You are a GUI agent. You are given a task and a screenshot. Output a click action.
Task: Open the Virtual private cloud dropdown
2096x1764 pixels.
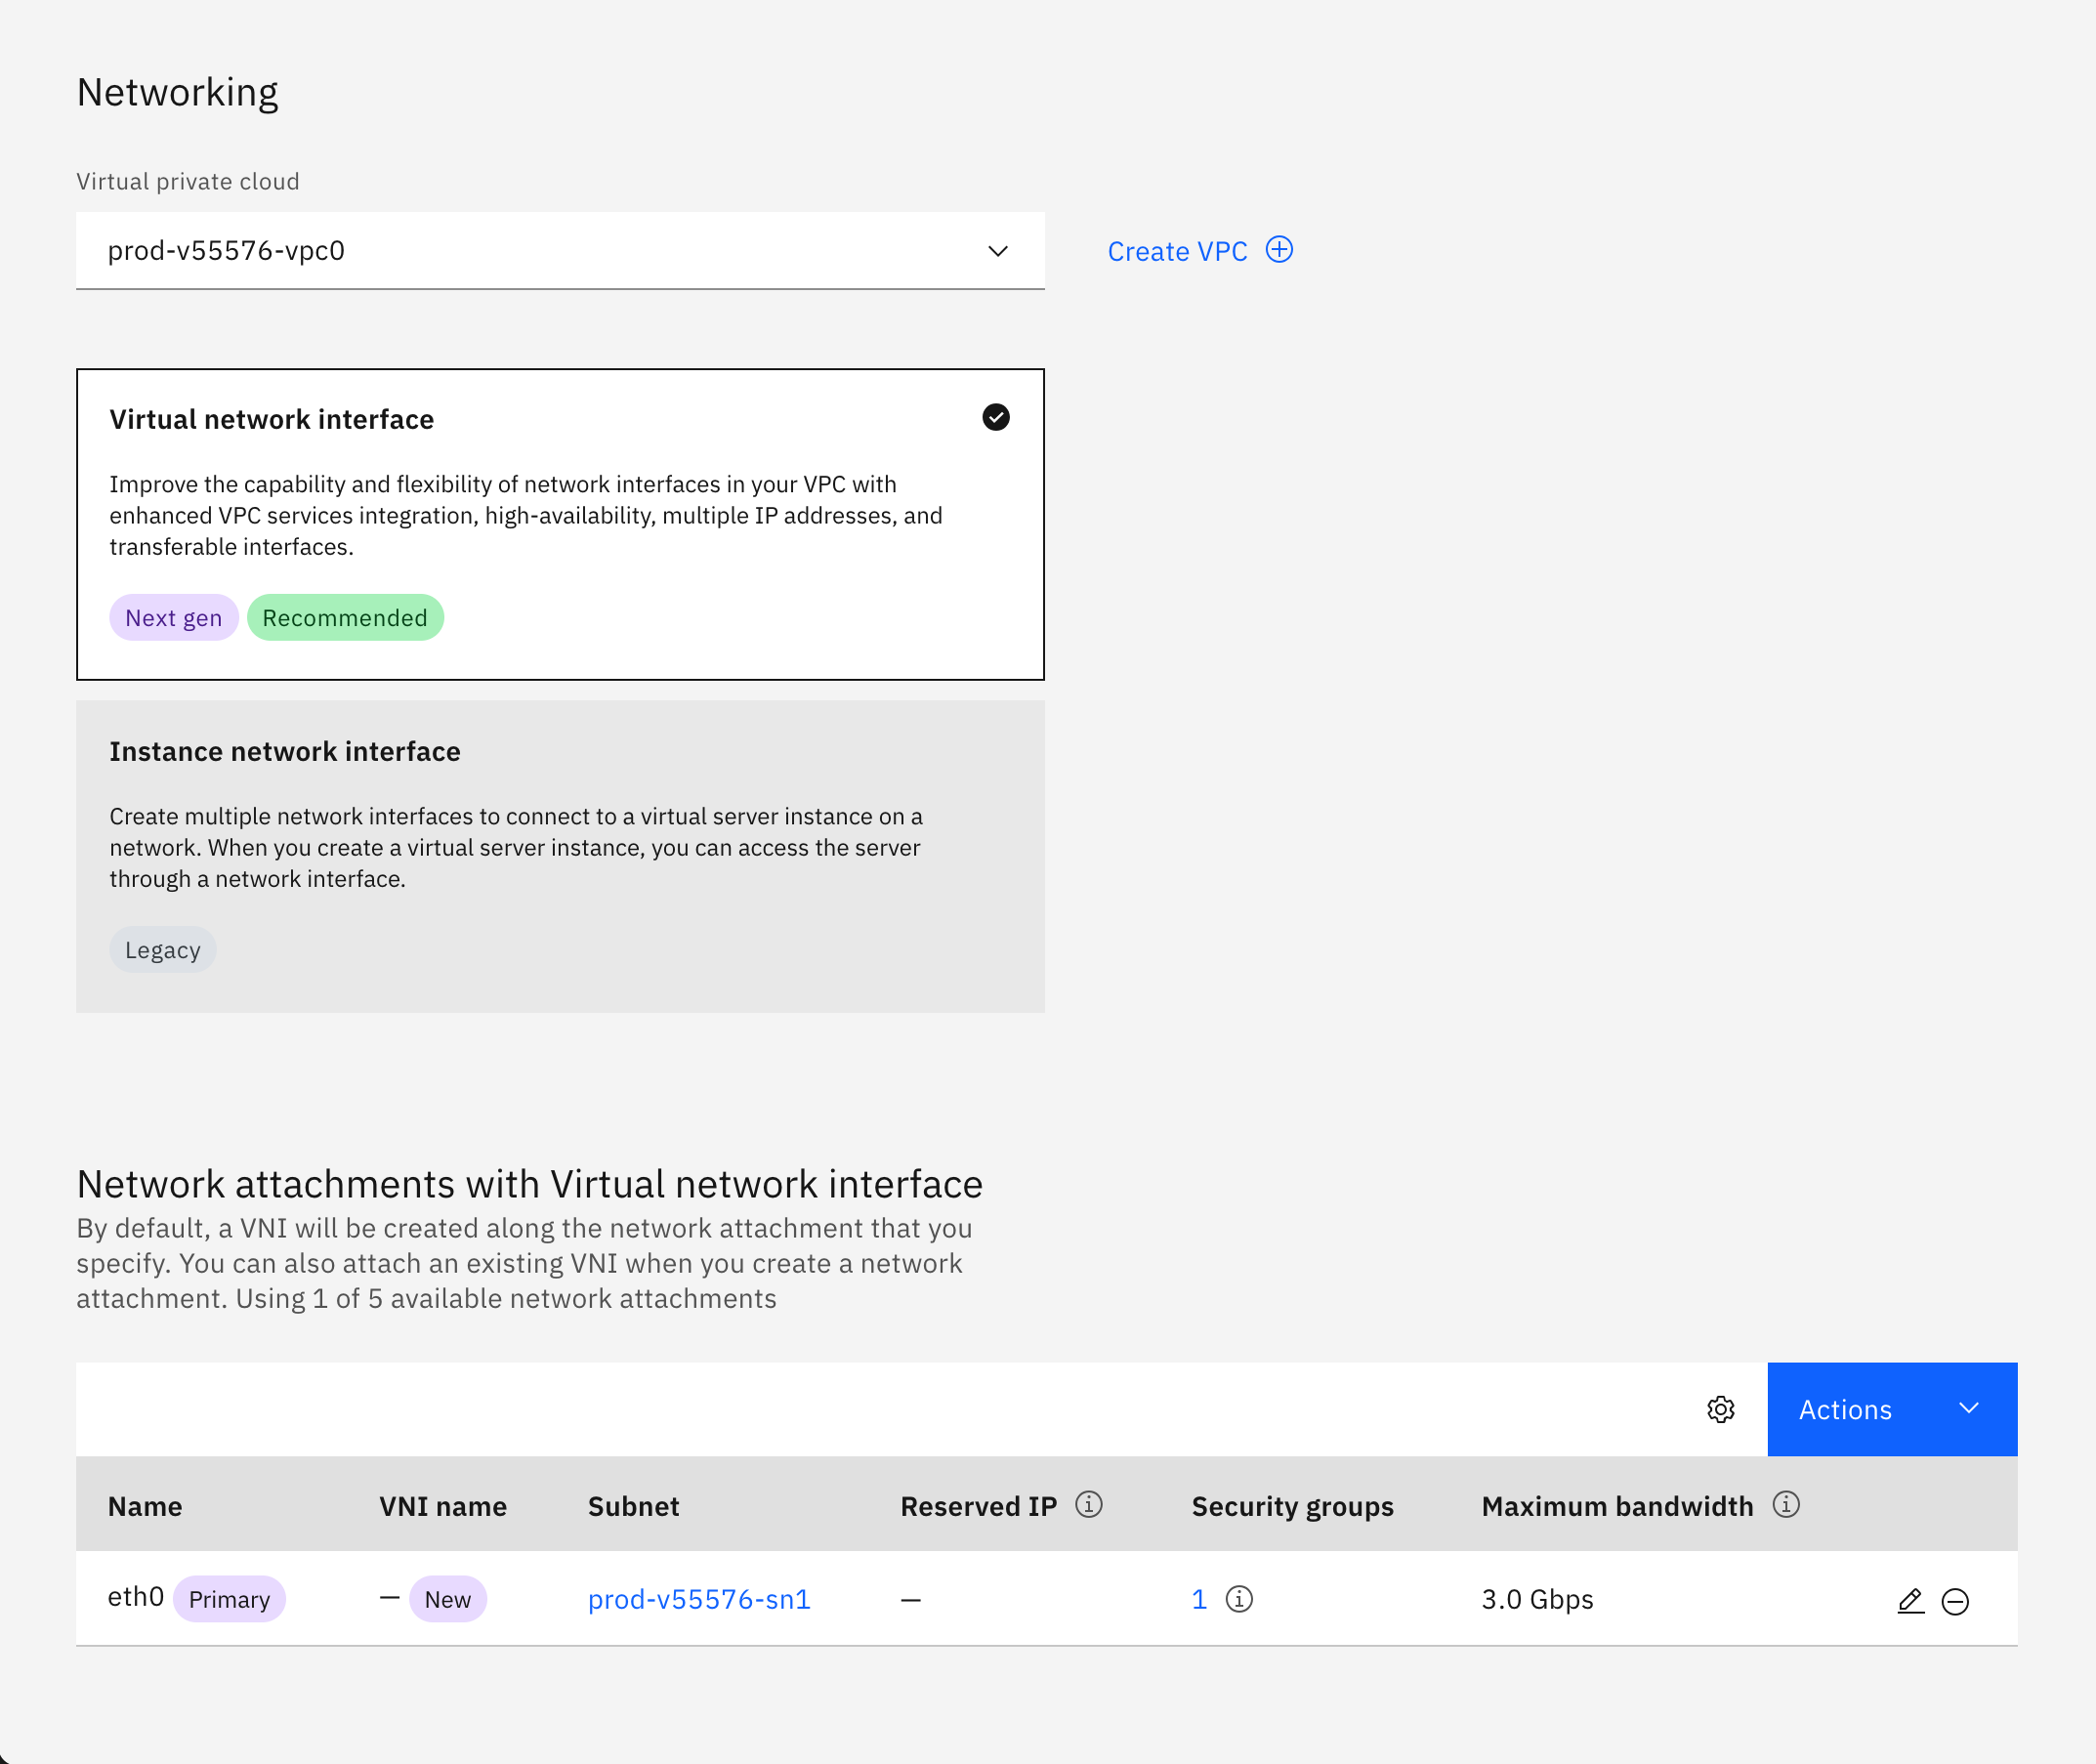560,251
